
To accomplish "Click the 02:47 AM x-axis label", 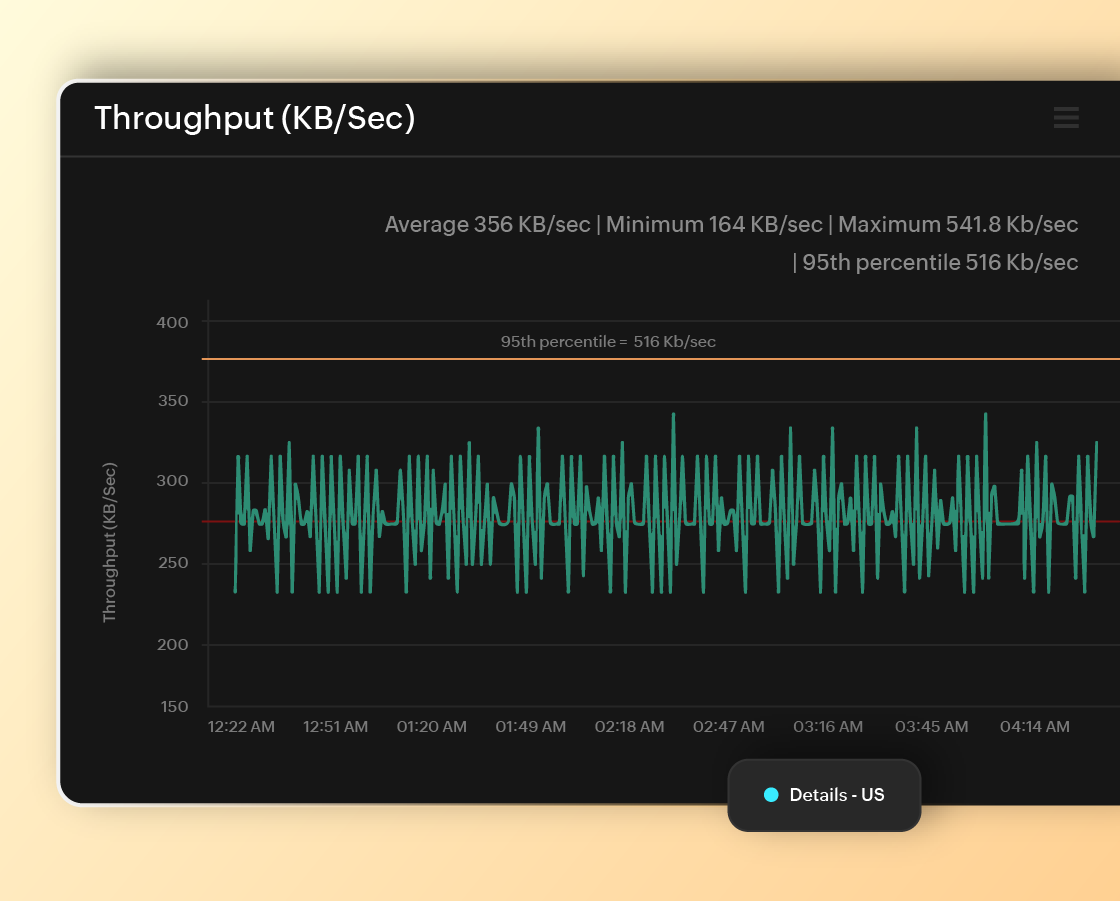I will (x=729, y=727).
